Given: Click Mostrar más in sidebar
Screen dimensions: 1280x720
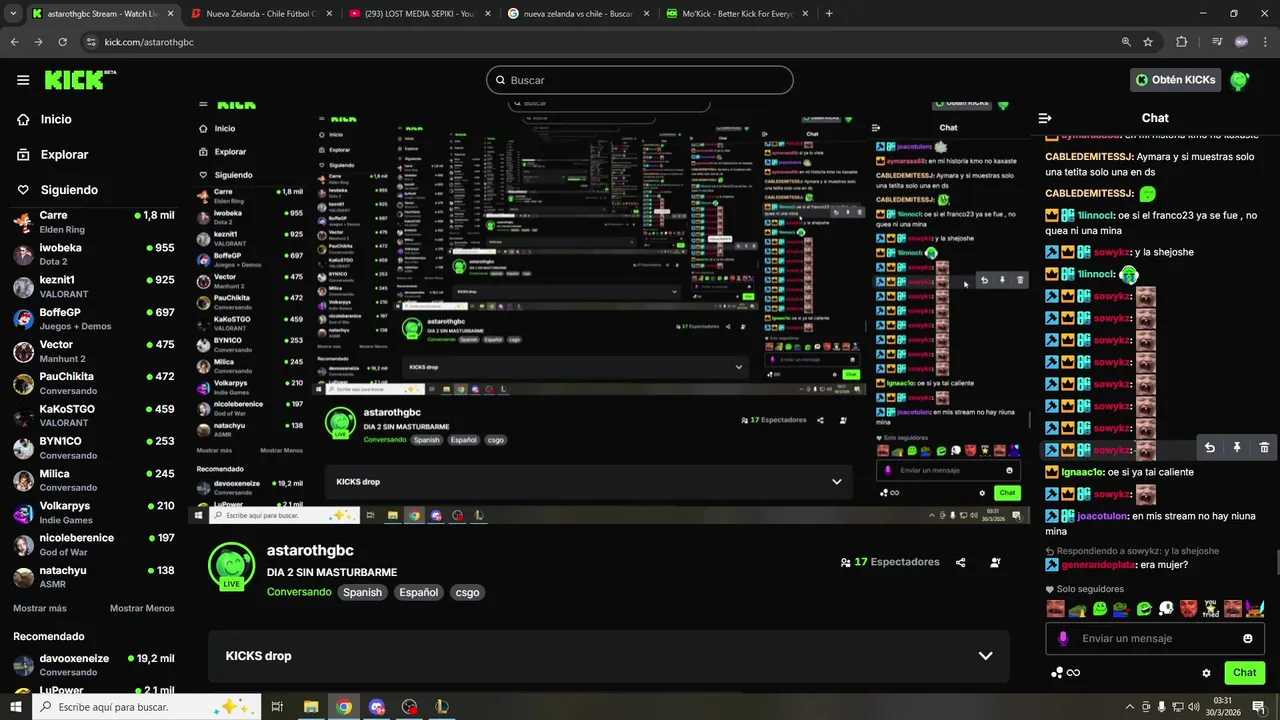Looking at the screenshot, I should coord(40,608).
